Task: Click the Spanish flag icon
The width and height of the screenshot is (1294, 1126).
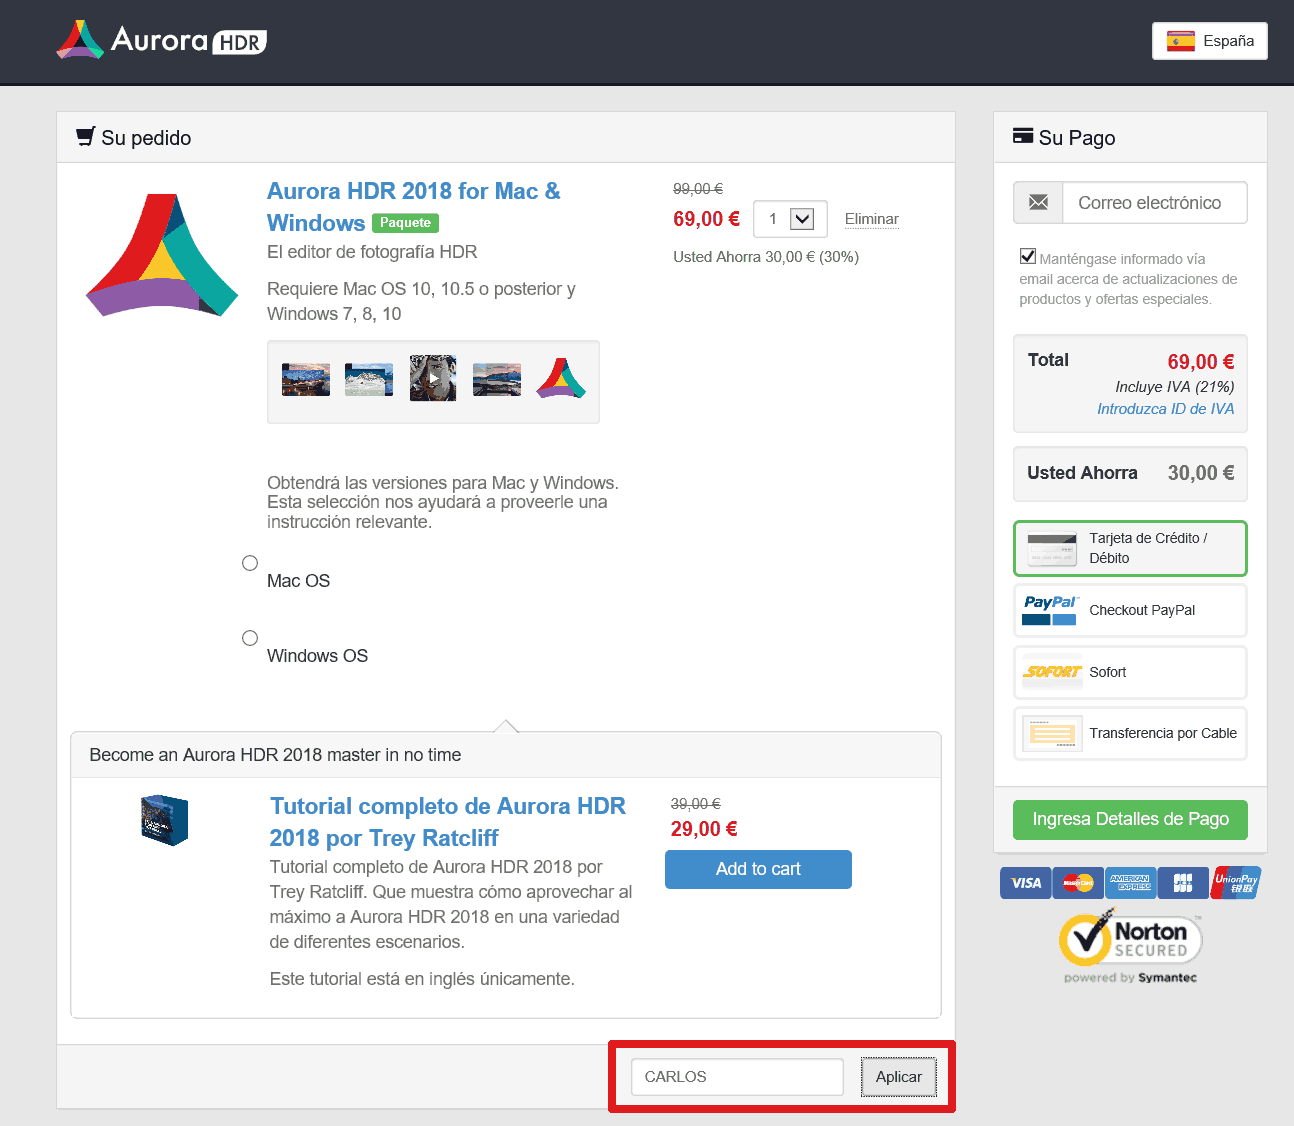Action: point(1181,41)
